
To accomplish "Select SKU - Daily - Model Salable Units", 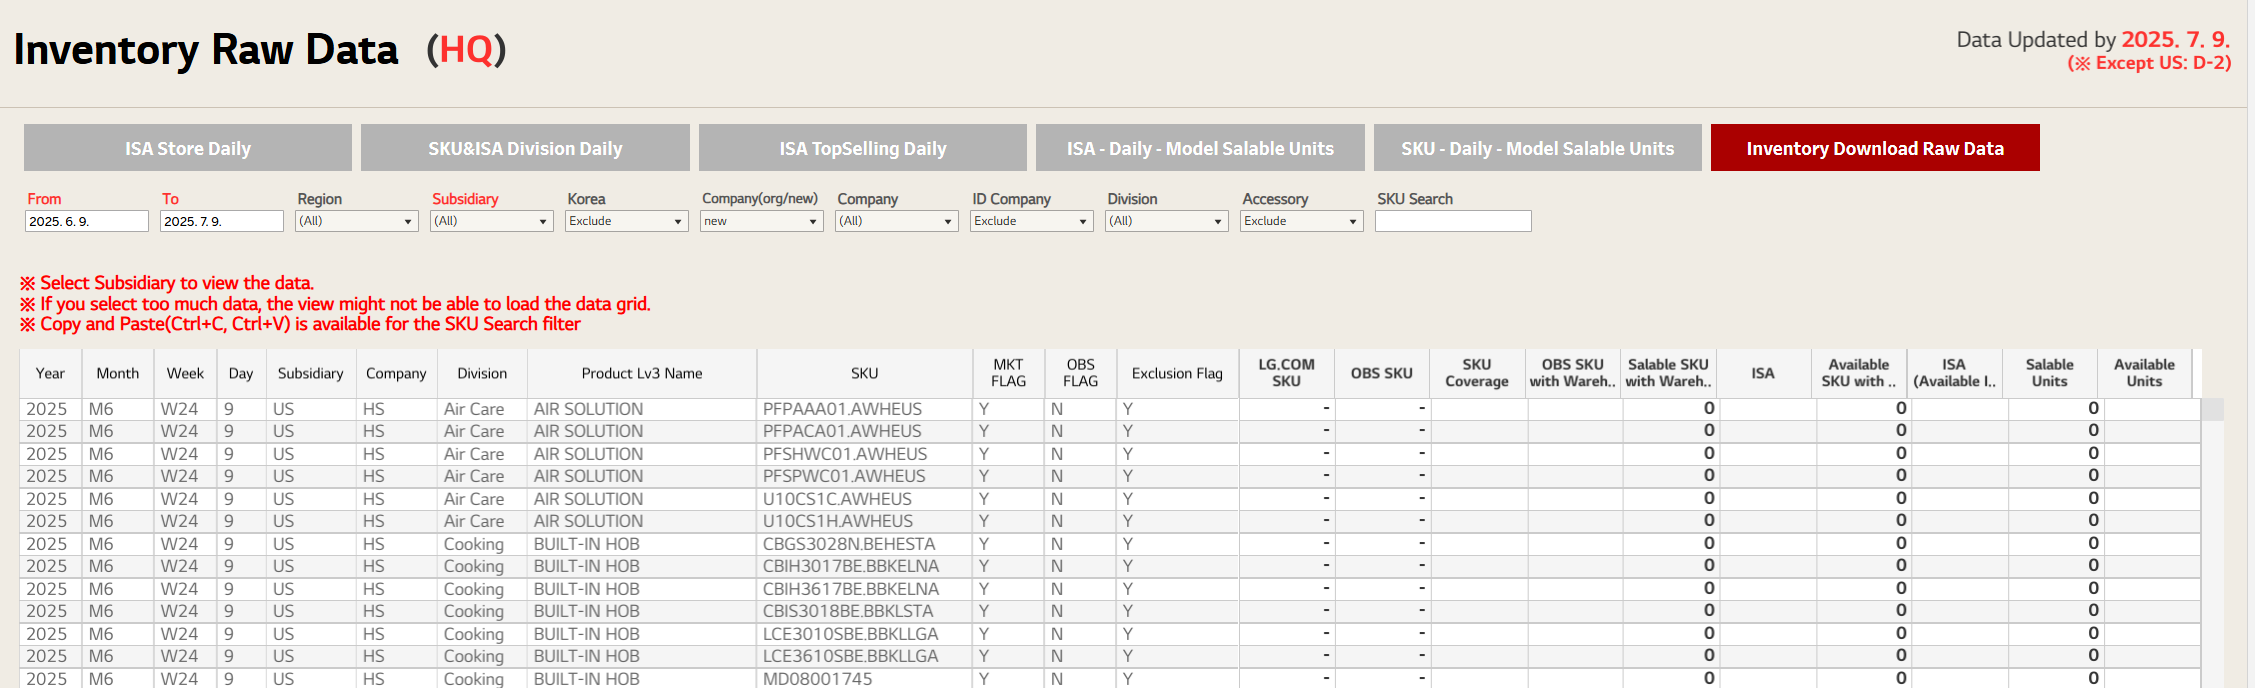I will click(1537, 148).
